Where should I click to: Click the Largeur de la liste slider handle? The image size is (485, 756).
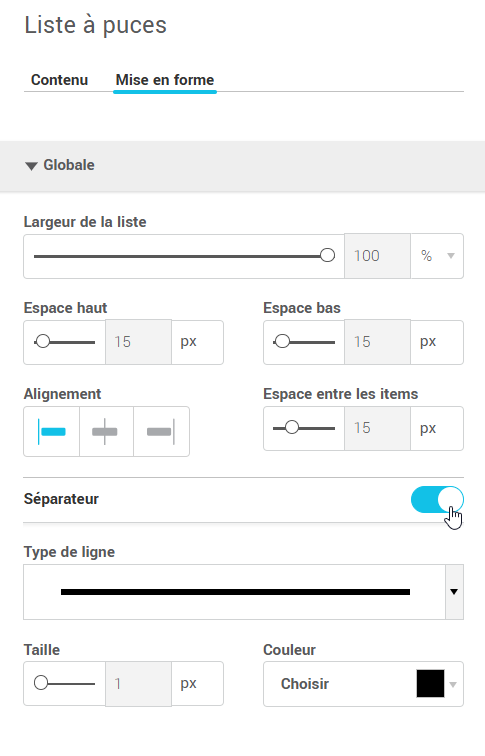[x=327, y=256]
